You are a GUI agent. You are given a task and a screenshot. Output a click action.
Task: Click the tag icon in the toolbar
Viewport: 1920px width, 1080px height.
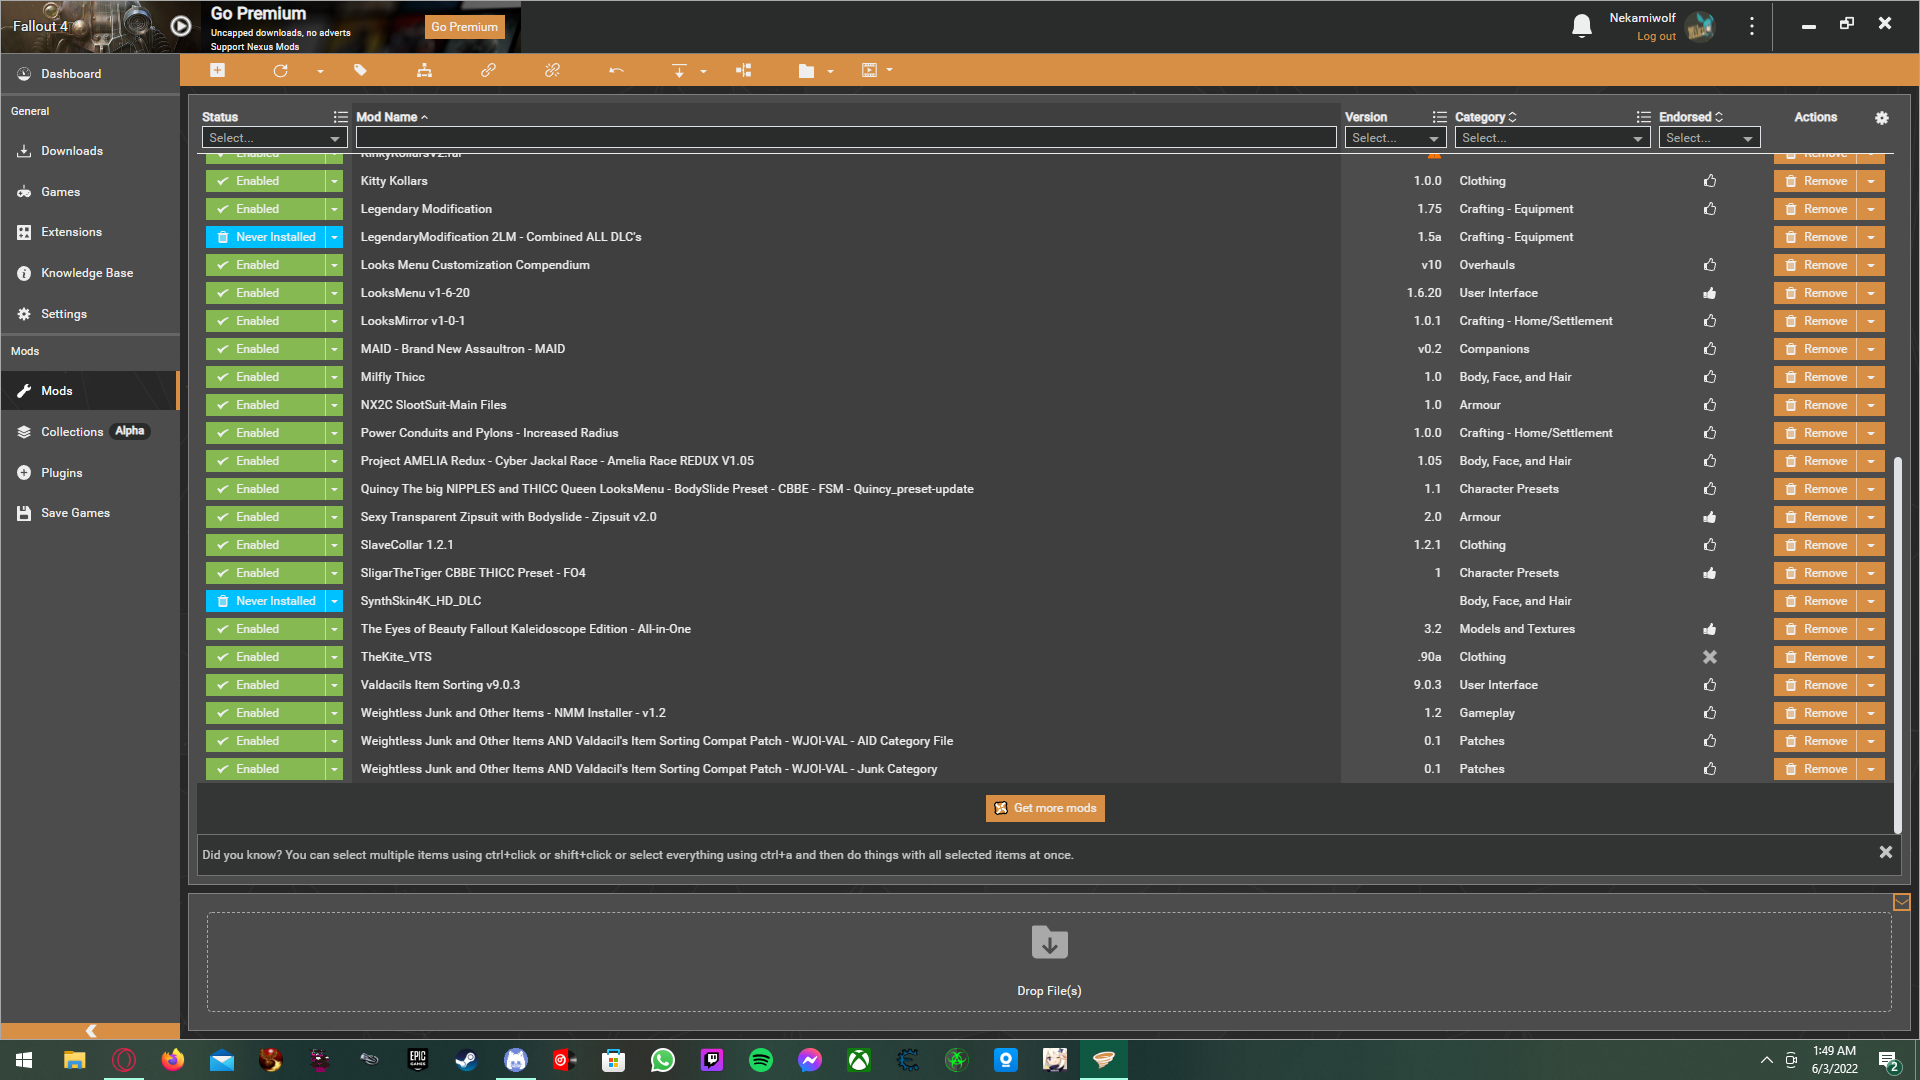click(360, 70)
